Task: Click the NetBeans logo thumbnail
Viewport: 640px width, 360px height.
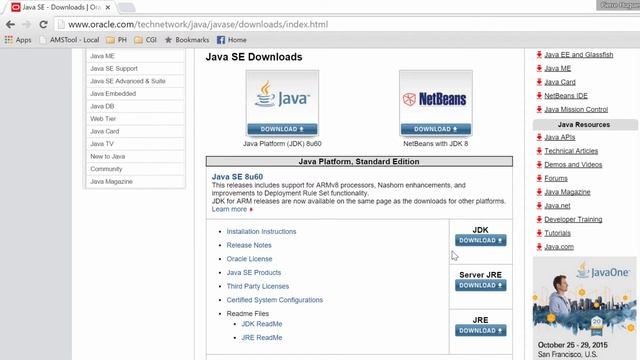Action: click(x=436, y=97)
